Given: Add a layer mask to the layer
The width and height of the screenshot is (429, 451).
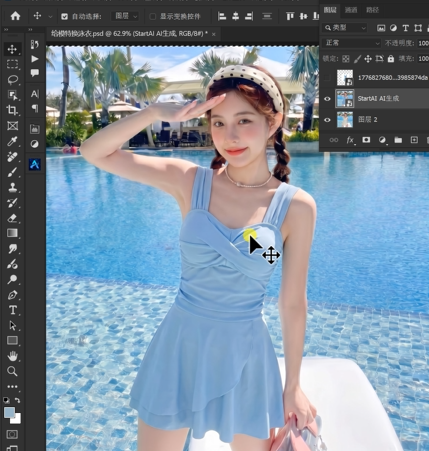Looking at the screenshot, I should (366, 140).
